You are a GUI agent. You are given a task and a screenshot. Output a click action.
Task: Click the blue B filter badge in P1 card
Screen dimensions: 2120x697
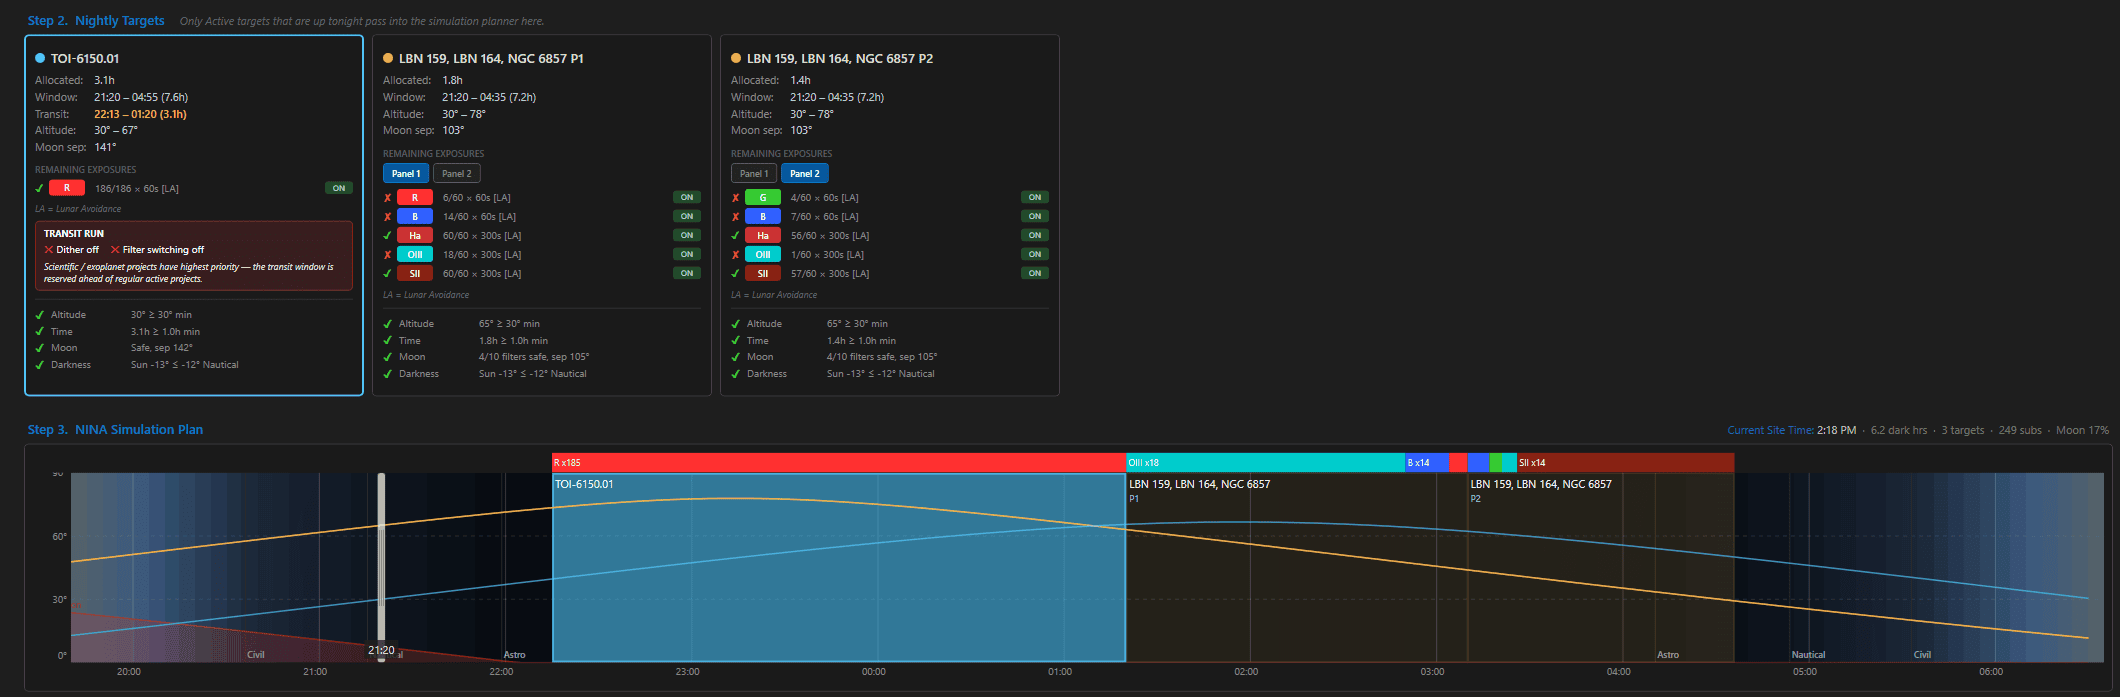tap(415, 216)
